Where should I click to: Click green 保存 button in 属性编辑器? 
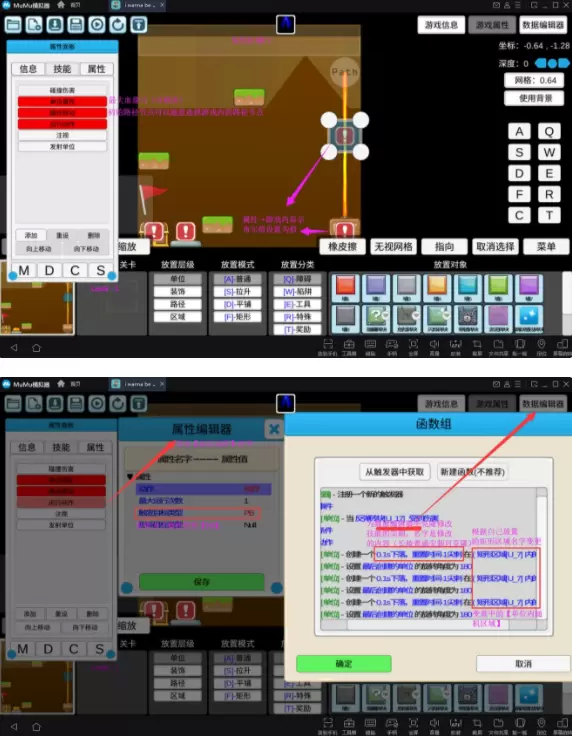(x=201, y=582)
